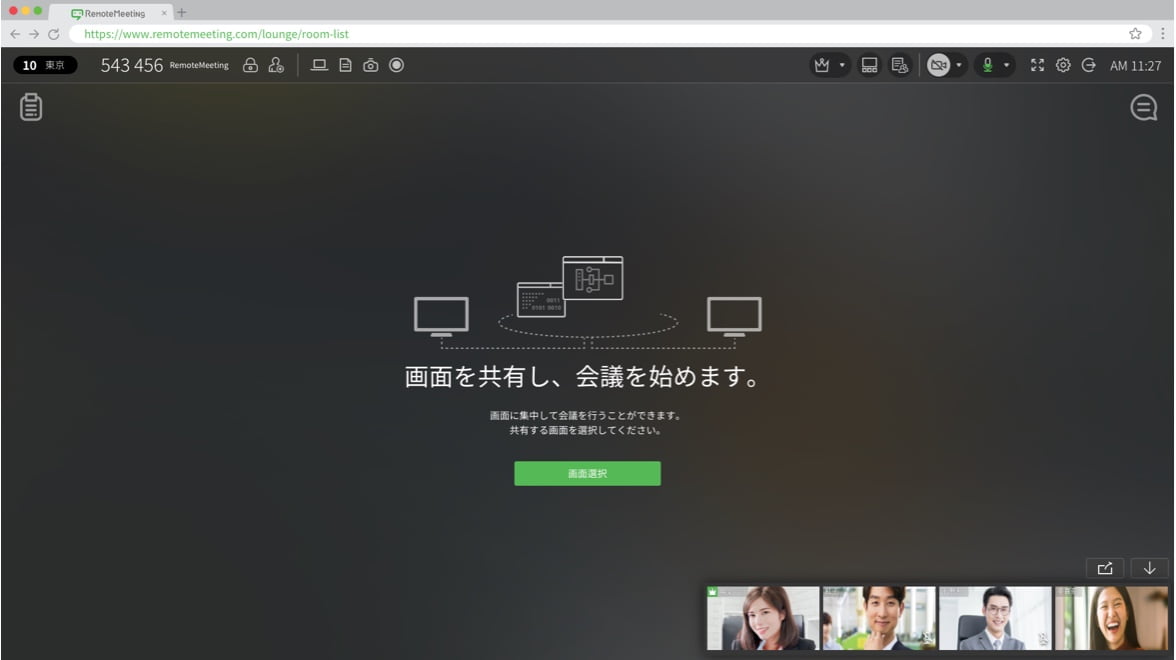
Task: Select the RemoteMeeting browser tab
Action: pos(115,13)
